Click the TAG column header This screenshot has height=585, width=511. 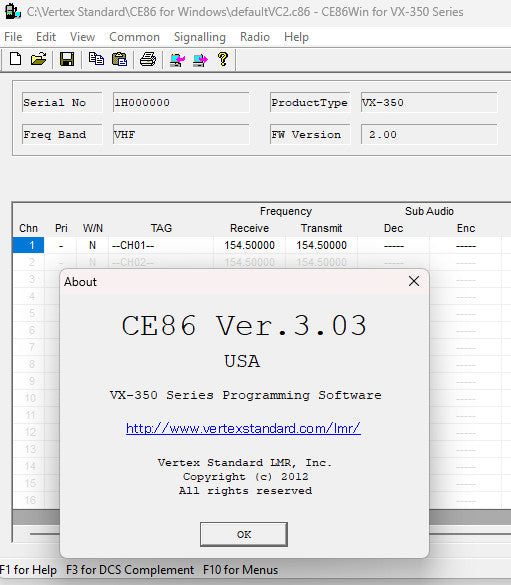coord(161,228)
